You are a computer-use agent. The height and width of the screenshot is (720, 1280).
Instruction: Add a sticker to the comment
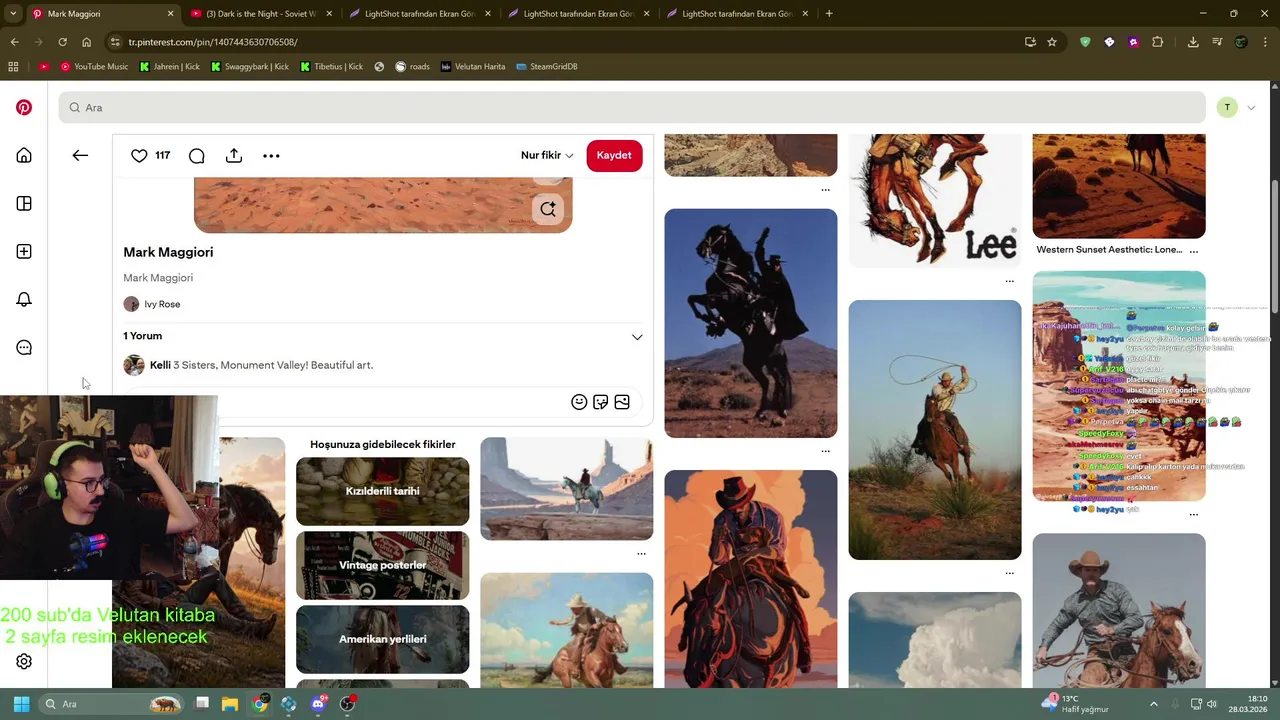[600, 402]
